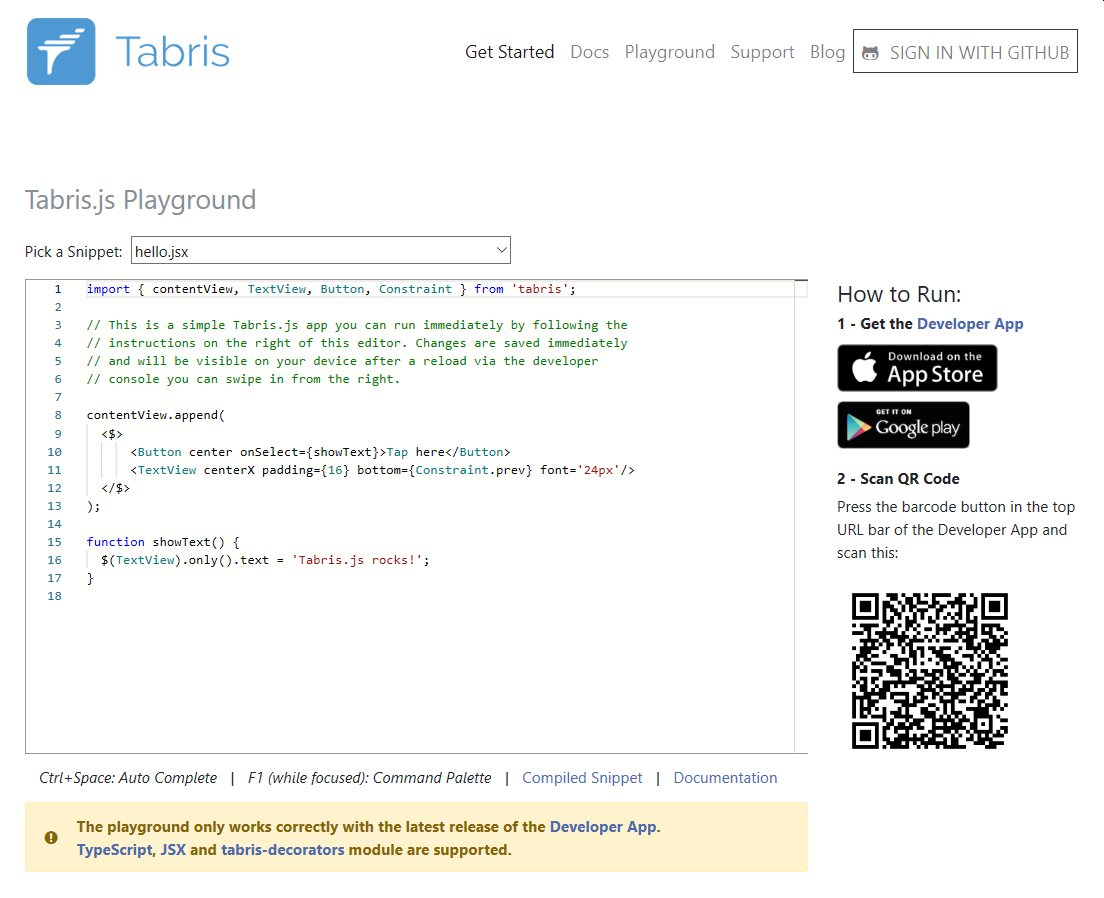Click 'tabris' string in import line
This screenshot has width=1104, height=898.
[540, 289]
